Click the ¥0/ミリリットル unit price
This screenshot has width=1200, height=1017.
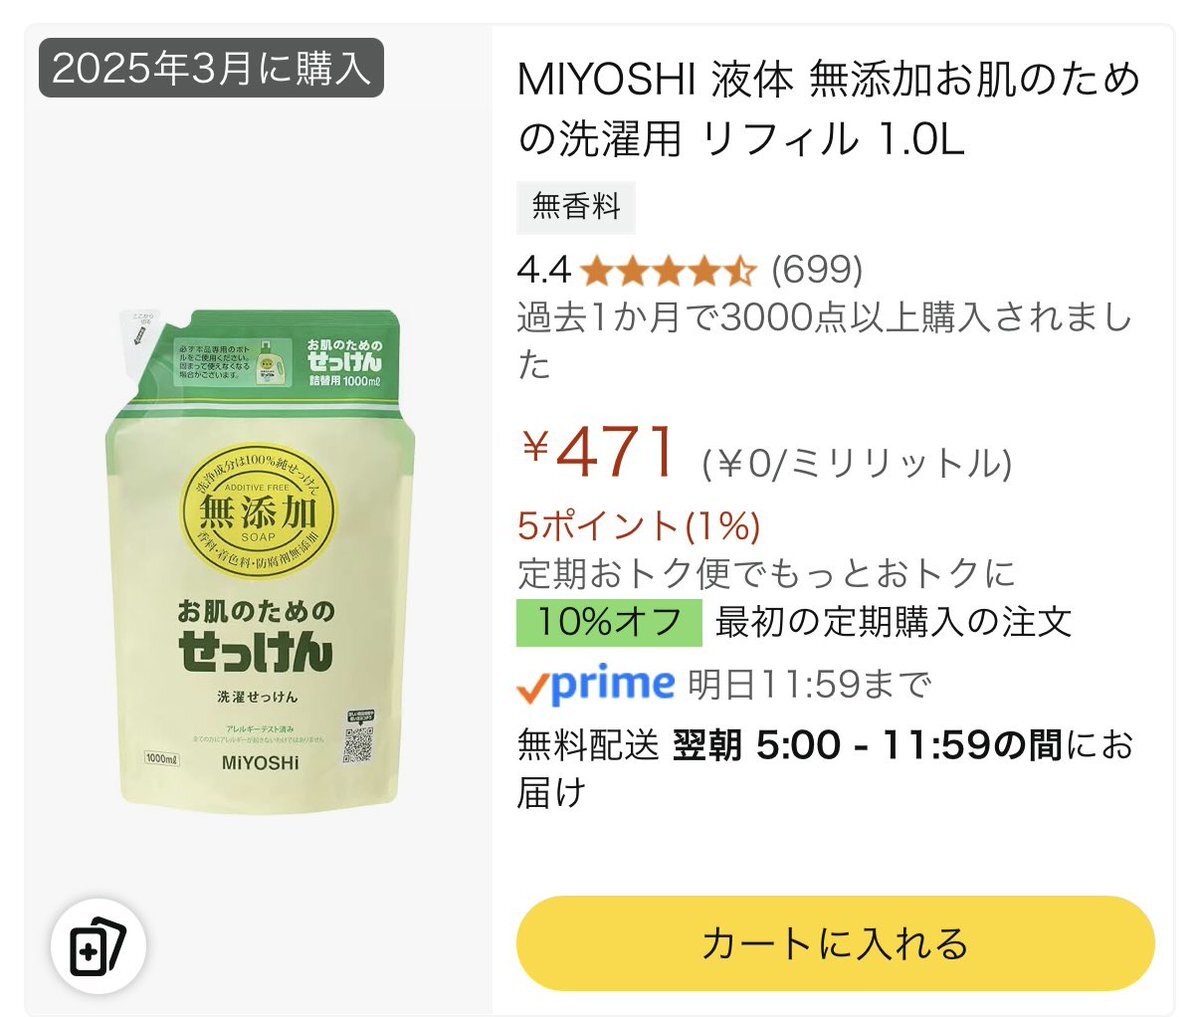857,464
